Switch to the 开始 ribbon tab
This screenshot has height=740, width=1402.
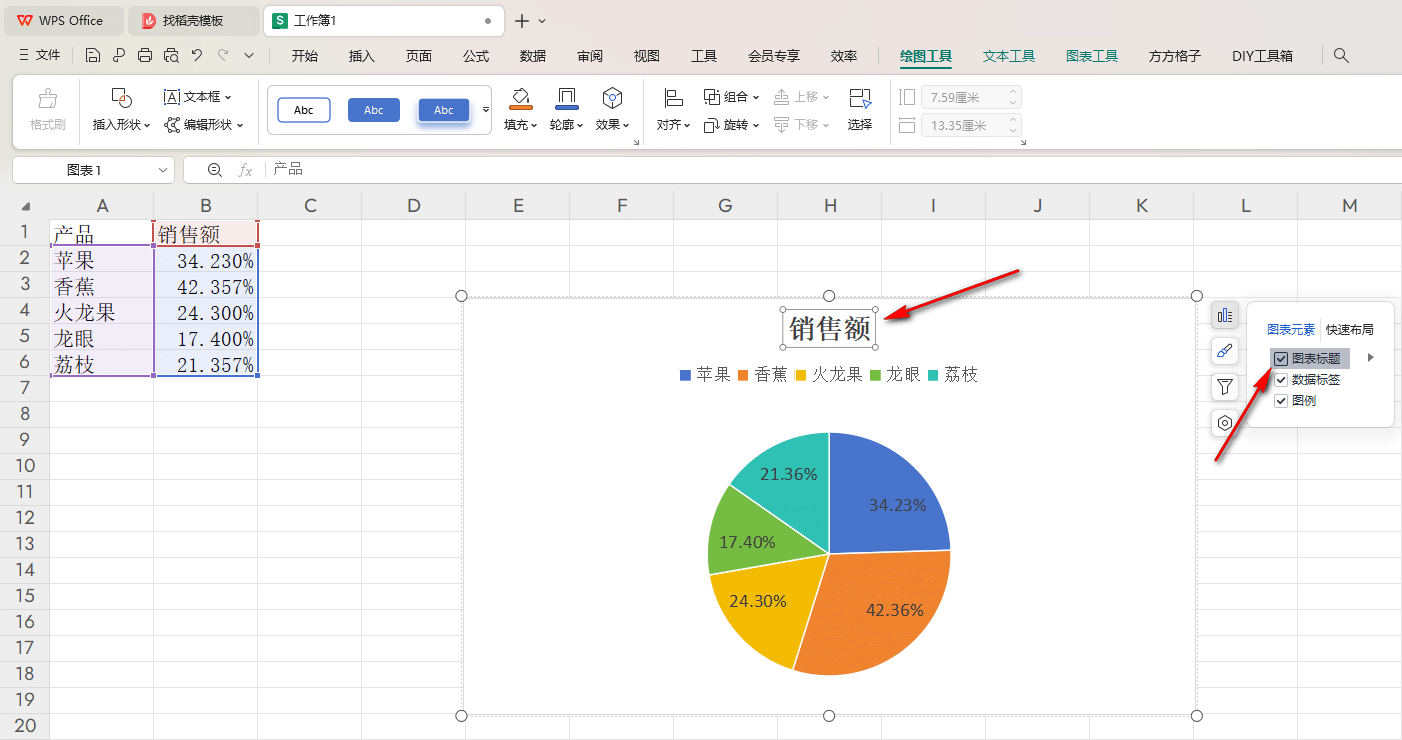click(305, 56)
